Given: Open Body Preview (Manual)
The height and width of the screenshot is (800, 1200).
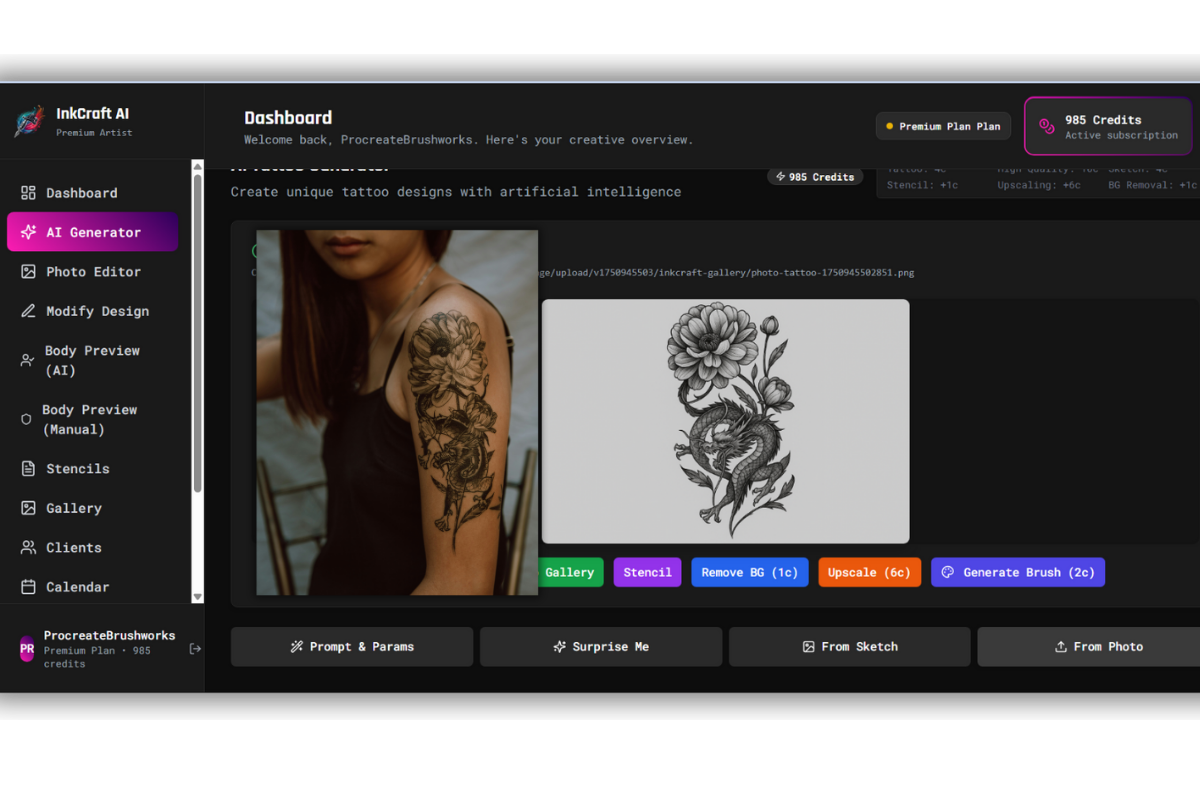Looking at the screenshot, I should click(92, 419).
